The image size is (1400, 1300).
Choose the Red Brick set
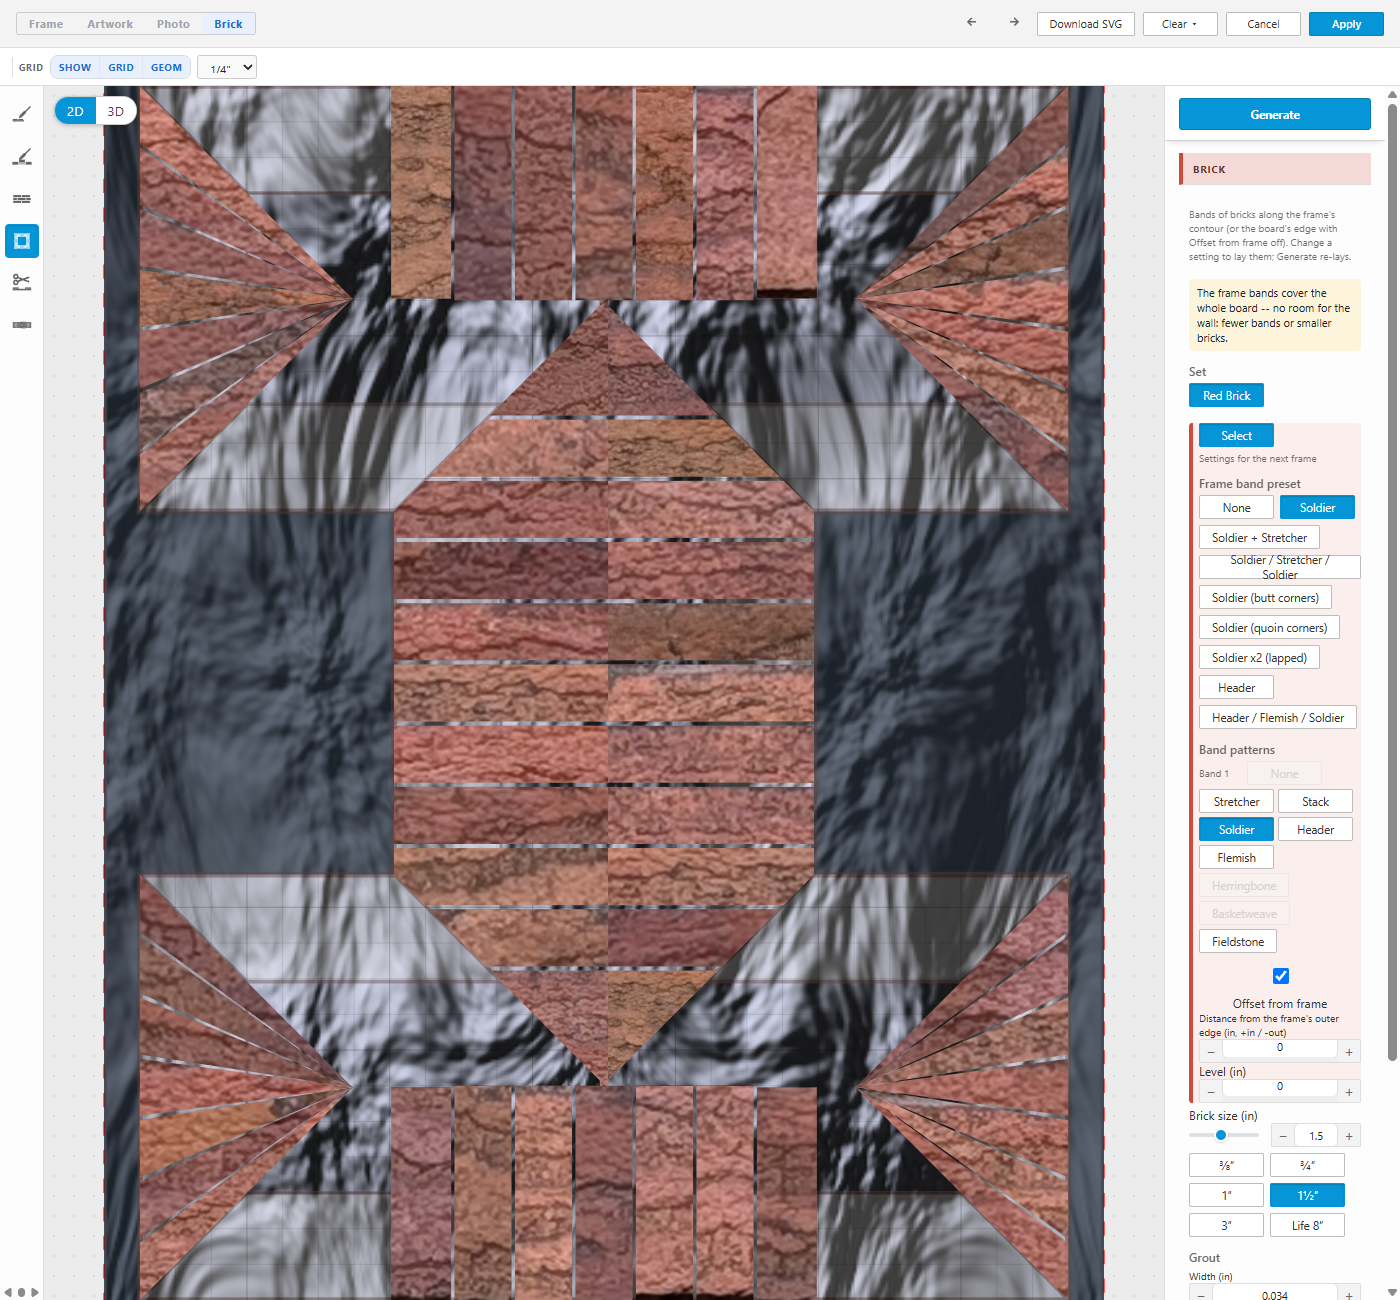[1226, 395]
